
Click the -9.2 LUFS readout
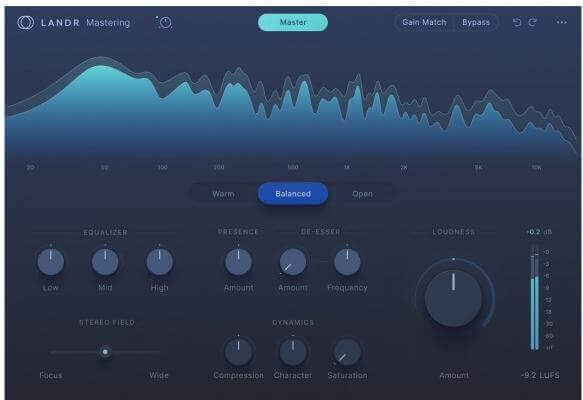(540, 375)
